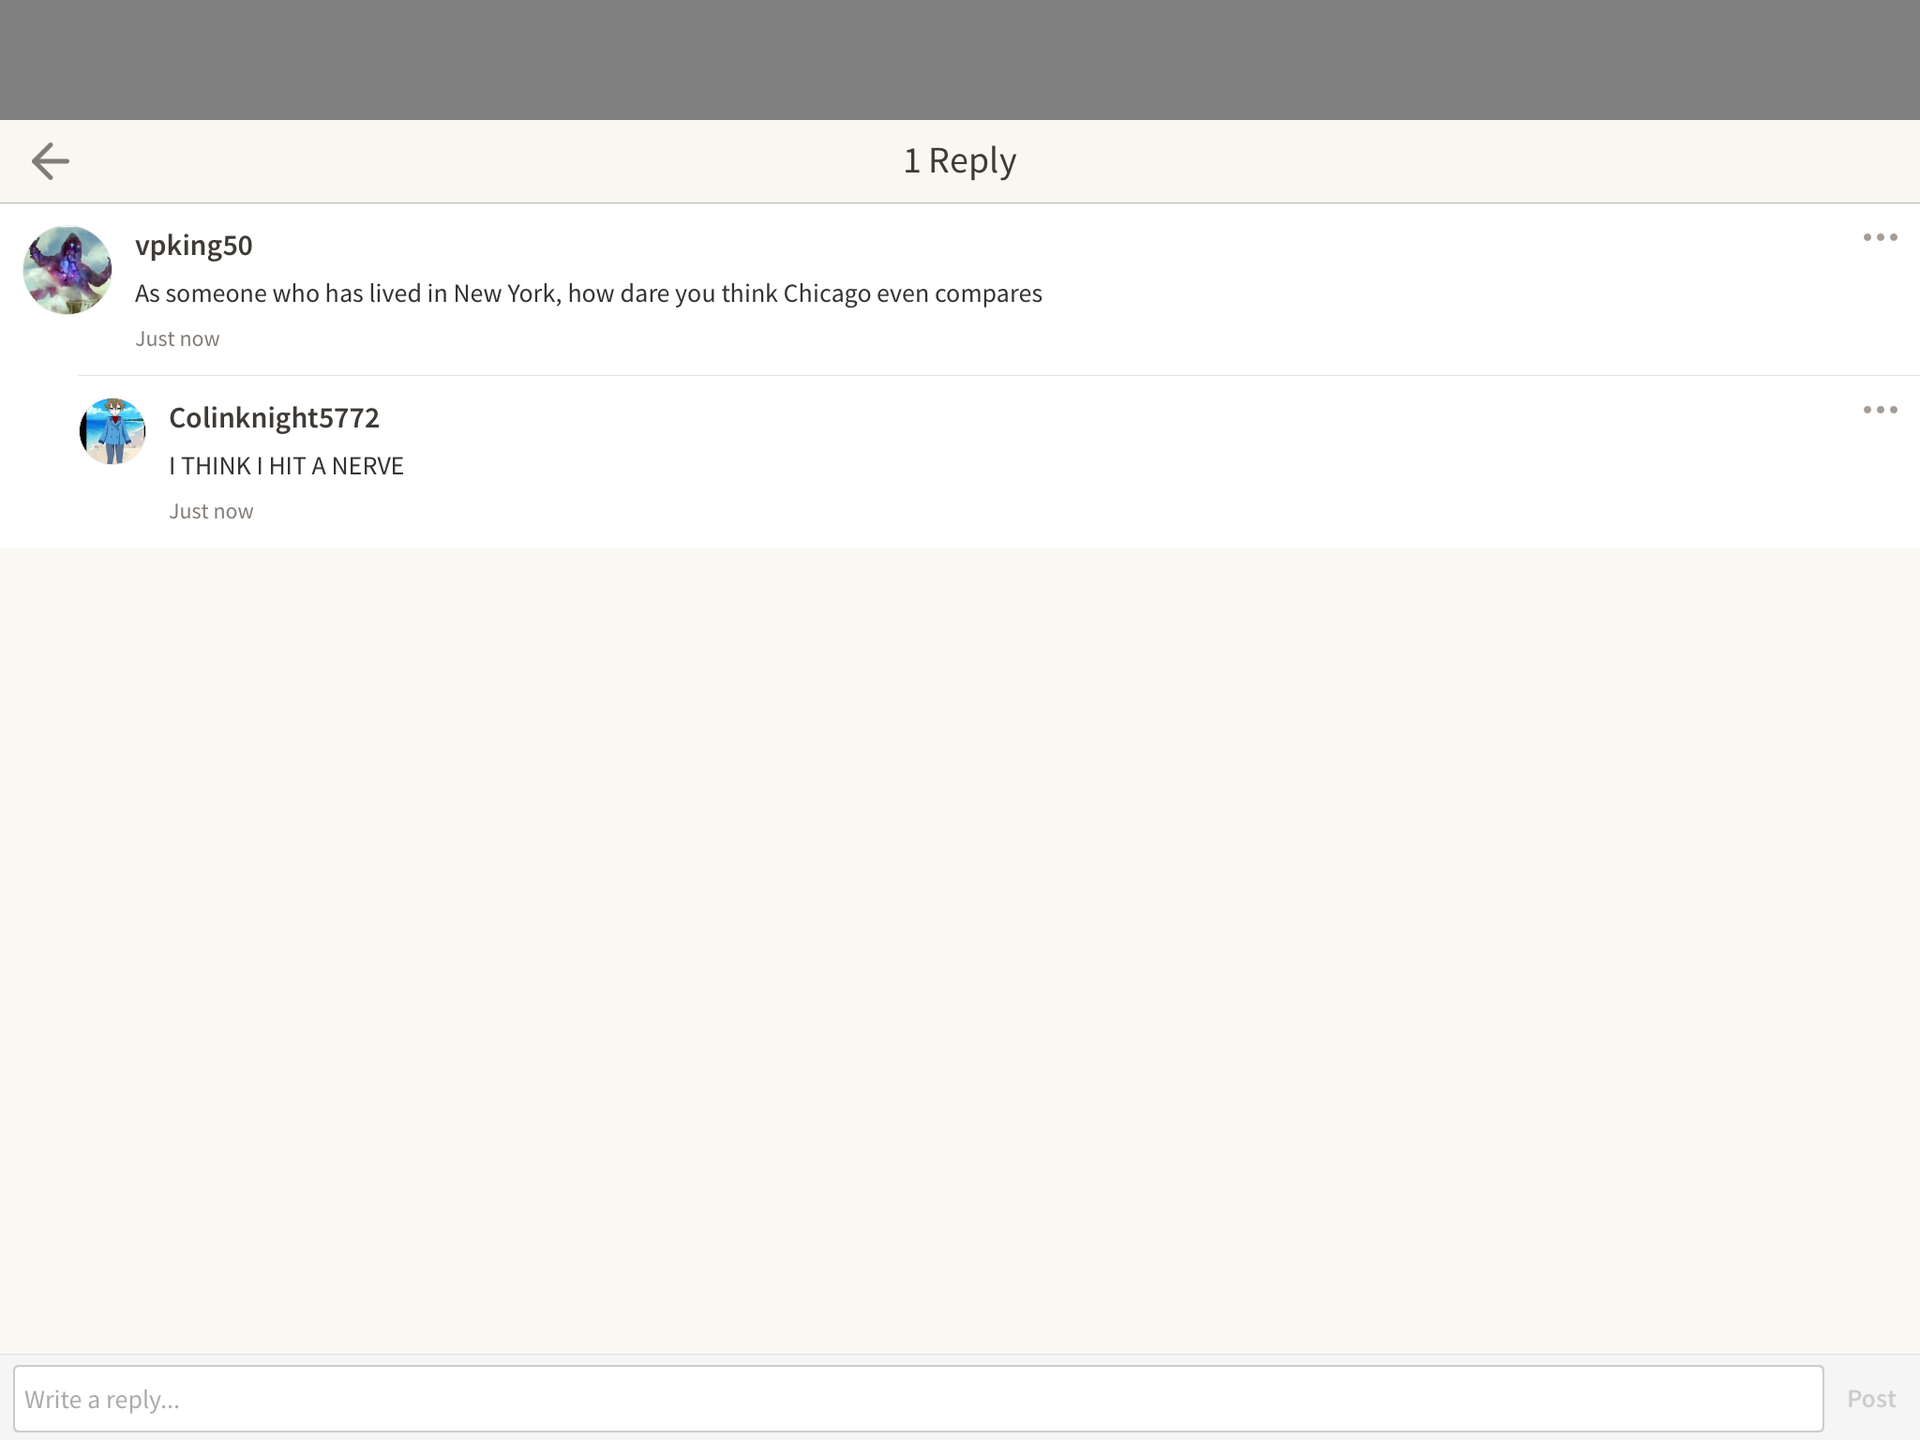1920x1440 pixels.
Task: Open Colinknight5772's username link
Action: [x=274, y=418]
